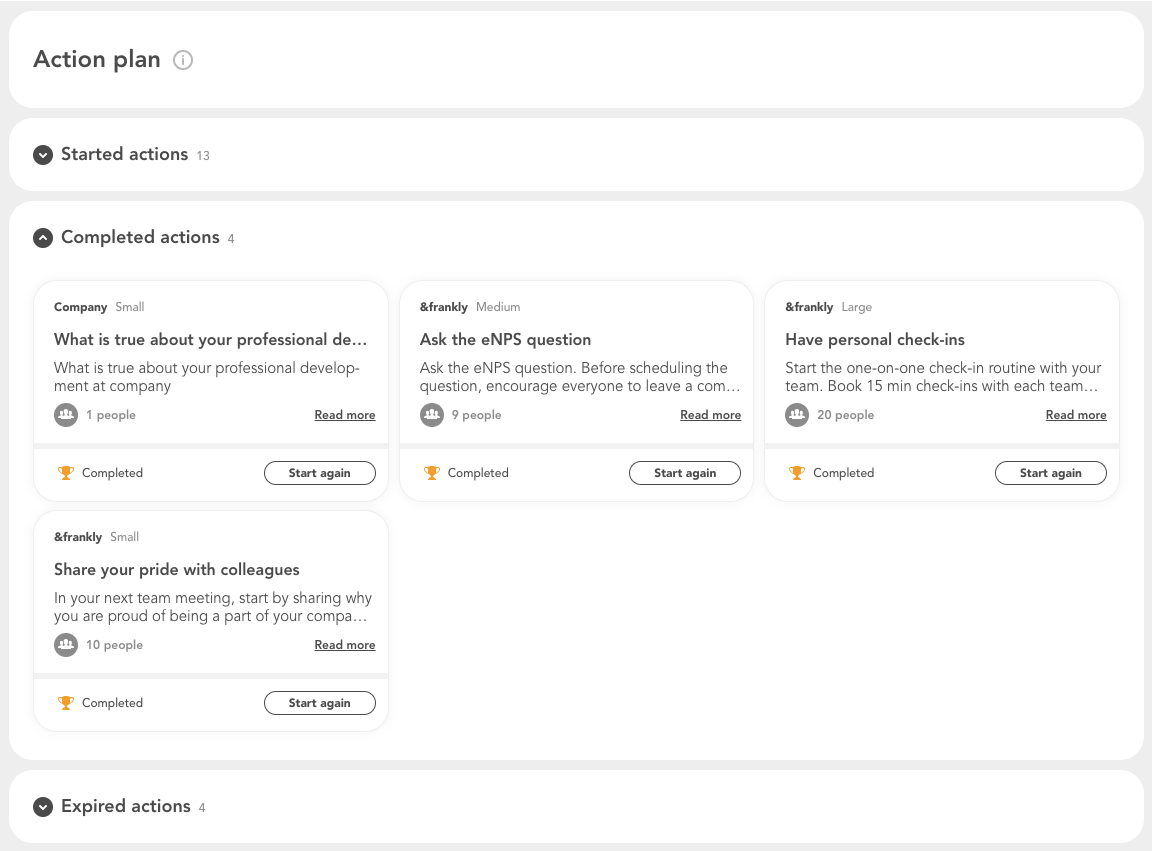Start again Share your pride action
Image resolution: width=1152 pixels, height=851 pixels.
320,703
